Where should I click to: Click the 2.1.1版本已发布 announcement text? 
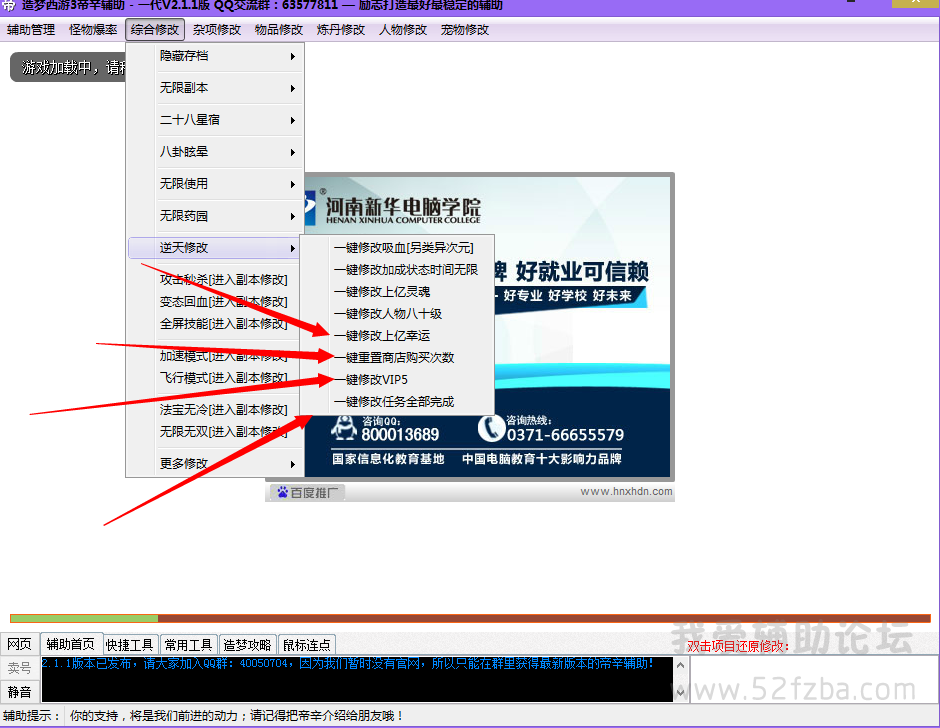pyautogui.click(x=348, y=663)
